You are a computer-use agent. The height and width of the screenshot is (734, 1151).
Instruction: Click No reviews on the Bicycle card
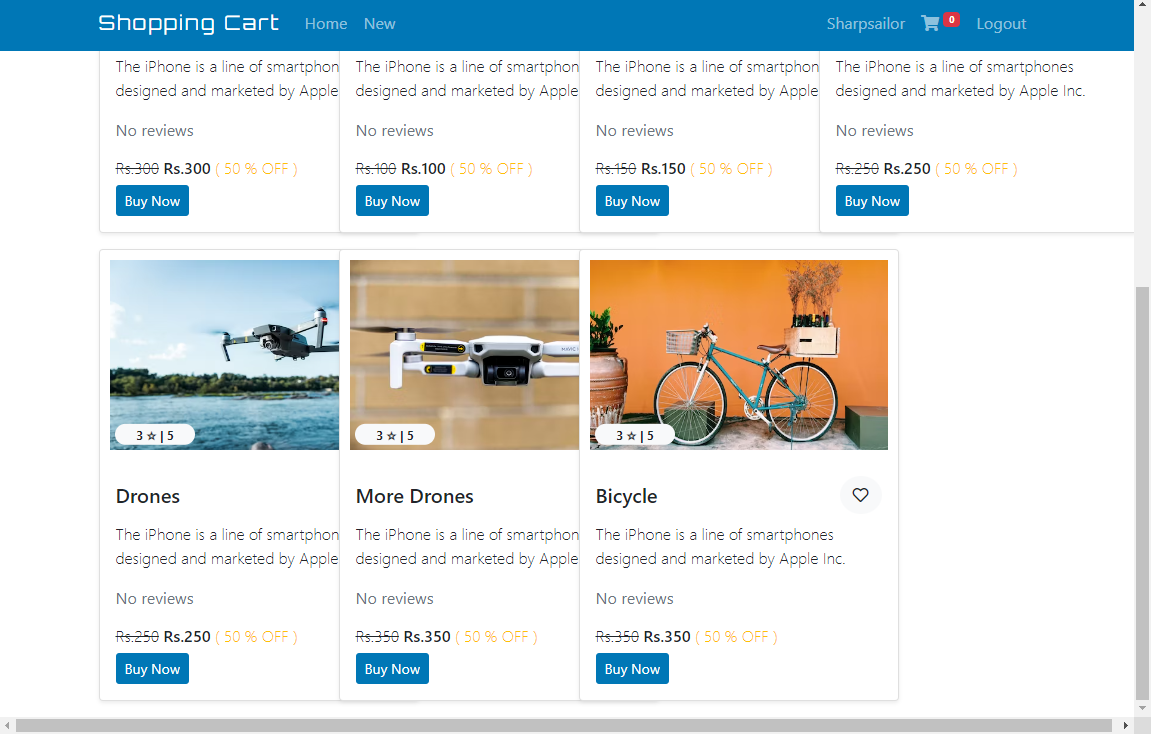tap(634, 598)
